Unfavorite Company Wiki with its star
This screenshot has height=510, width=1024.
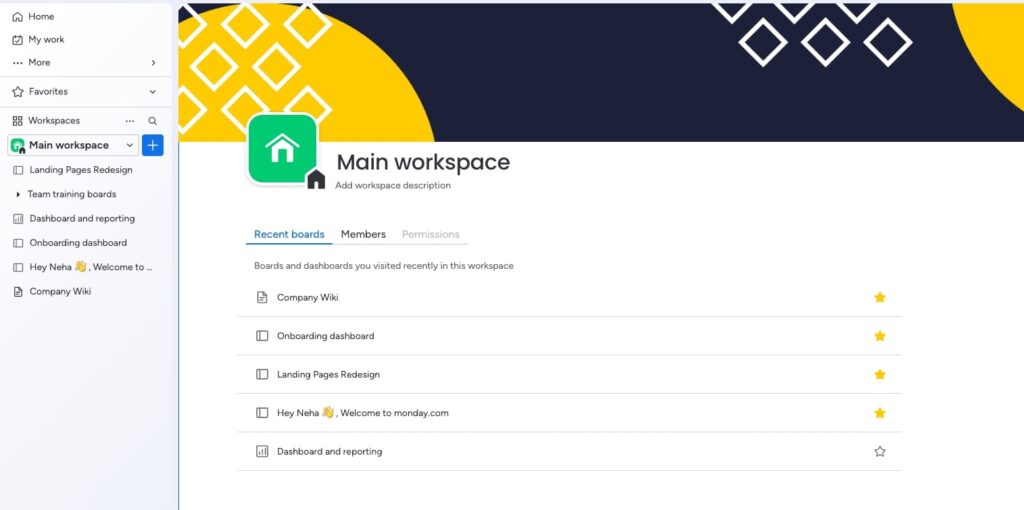point(880,298)
